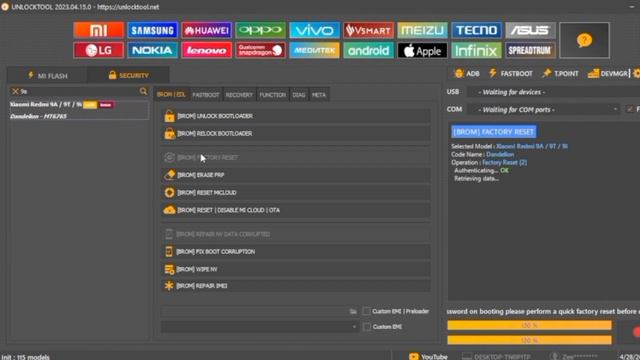Open the FASTBOOT toolbar button
Image resolution: width=640 pixels, height=360 pixels.
pyautogui.click(x=510, y=73)
